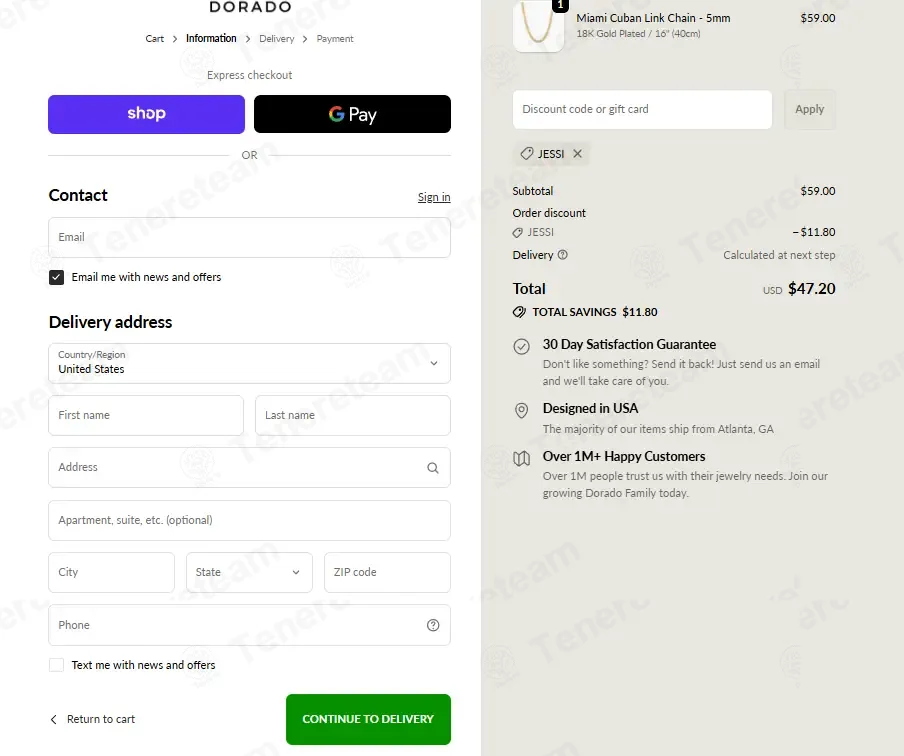The height and width of the screenshot is (756, 904).
Task: Open the State dropdown
Action: (x=249, y=572)
